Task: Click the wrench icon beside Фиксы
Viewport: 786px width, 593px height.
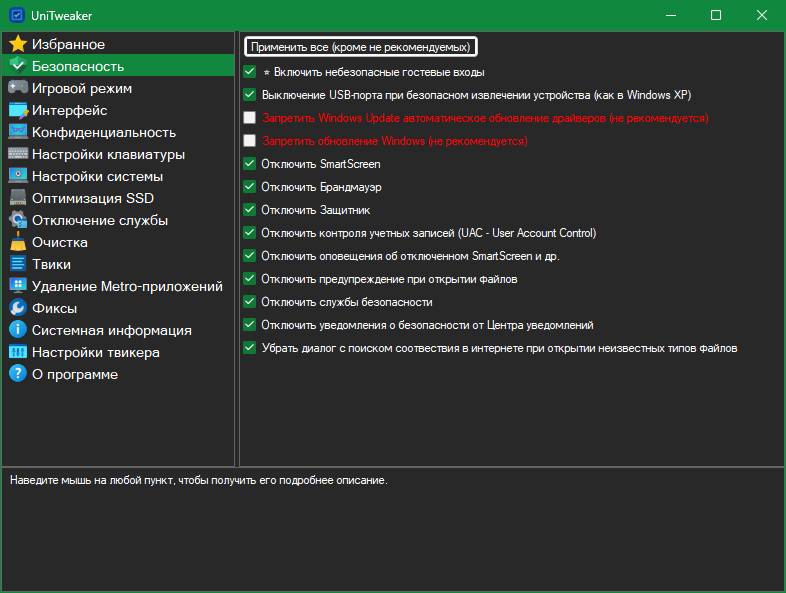Action: [17, 308]
